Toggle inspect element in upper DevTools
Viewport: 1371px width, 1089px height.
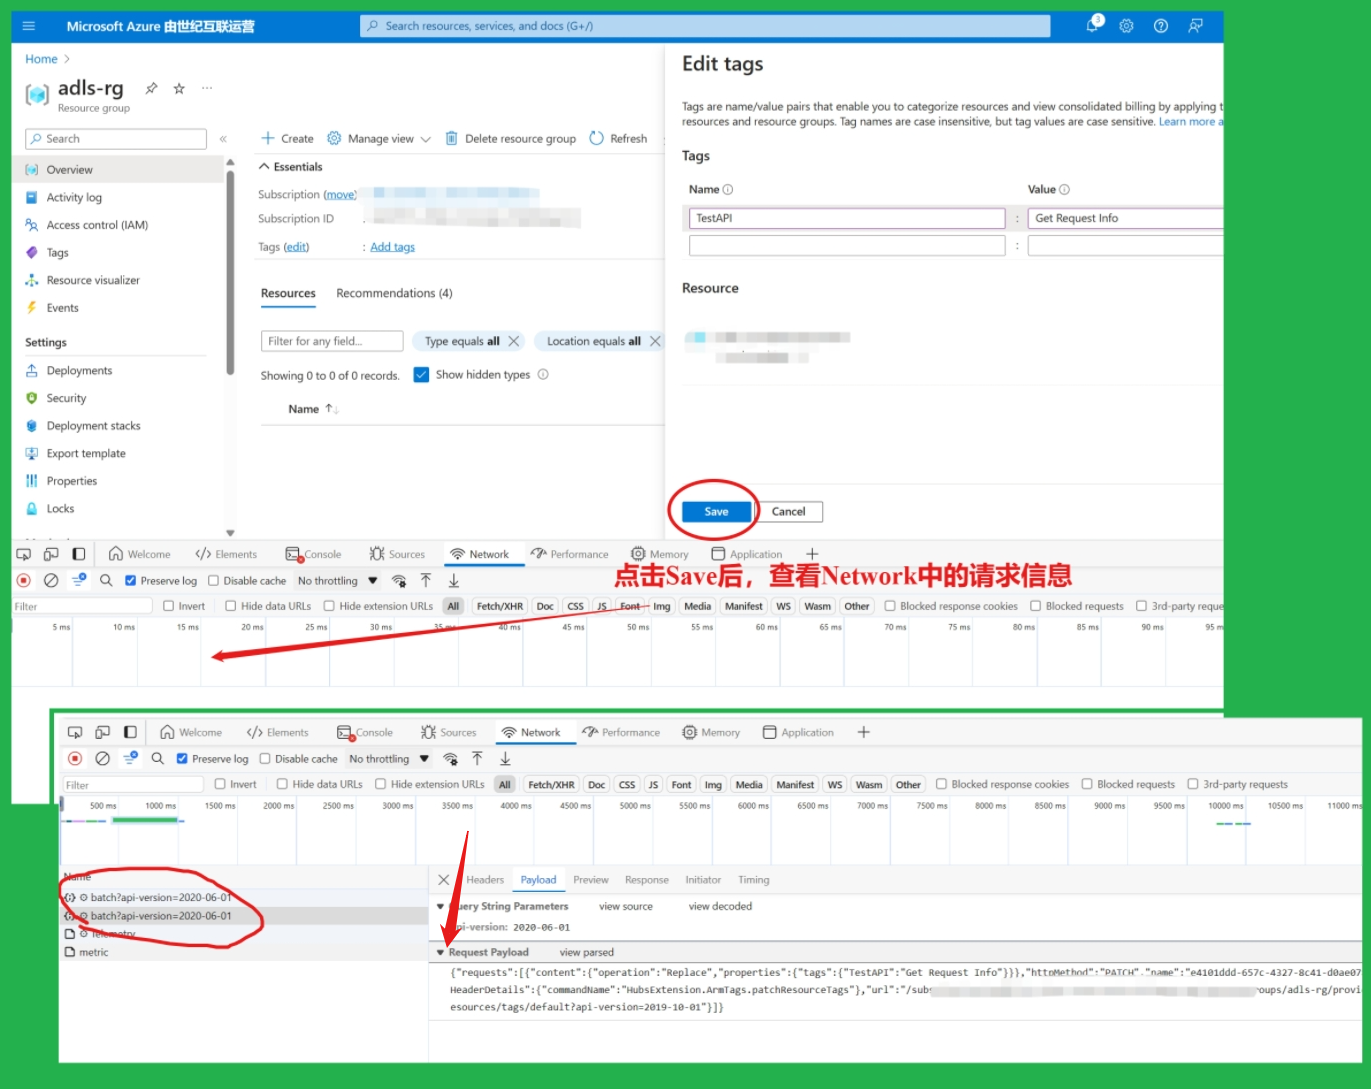coord(24,554)
